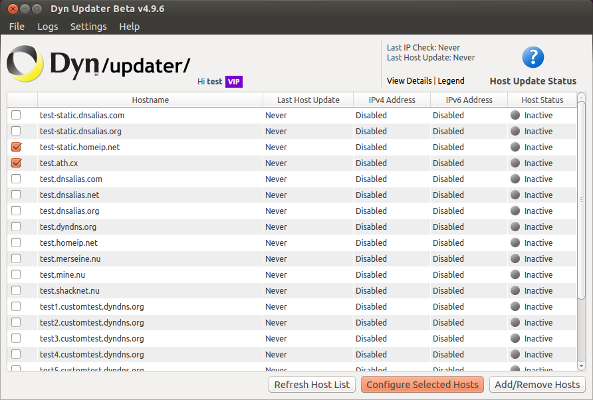
Task: Click the purple VIP badge
Action: pos(234,82)
